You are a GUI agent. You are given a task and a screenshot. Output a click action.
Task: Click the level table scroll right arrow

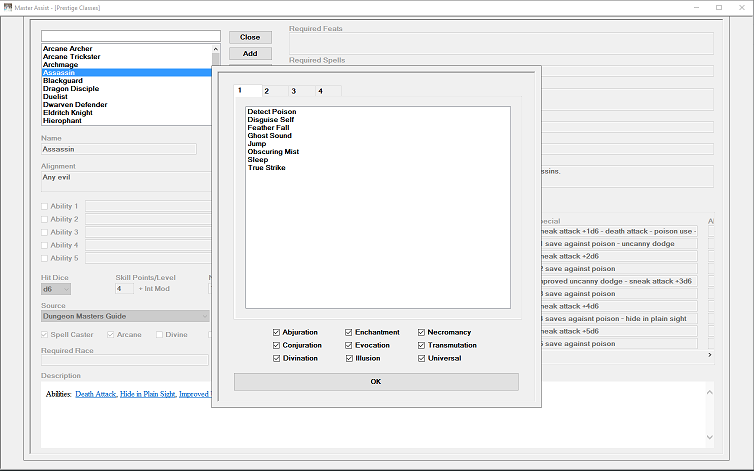[x=710, y=355]
